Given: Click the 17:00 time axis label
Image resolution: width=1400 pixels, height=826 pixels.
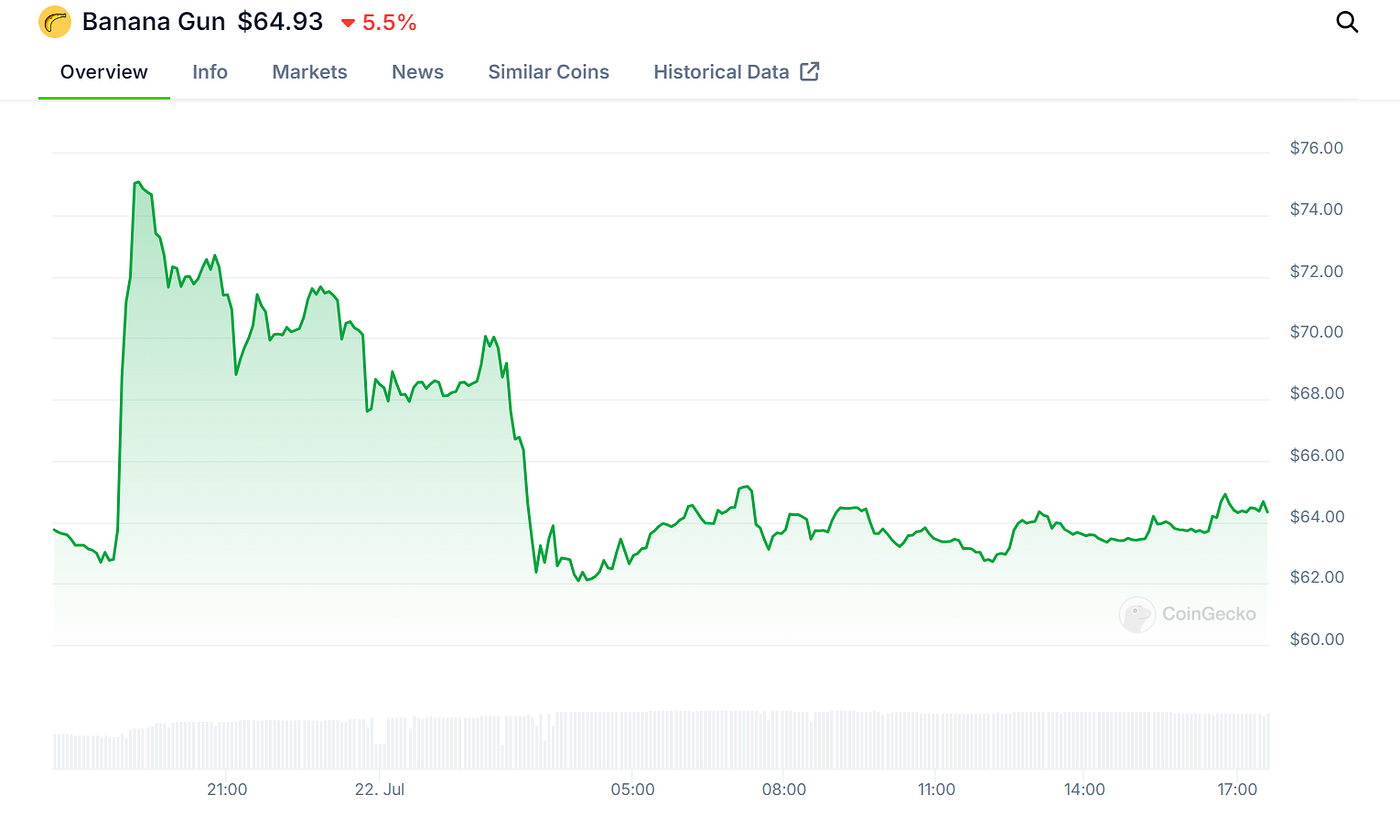Looking at the screenshot, I should pos(1237,789).
